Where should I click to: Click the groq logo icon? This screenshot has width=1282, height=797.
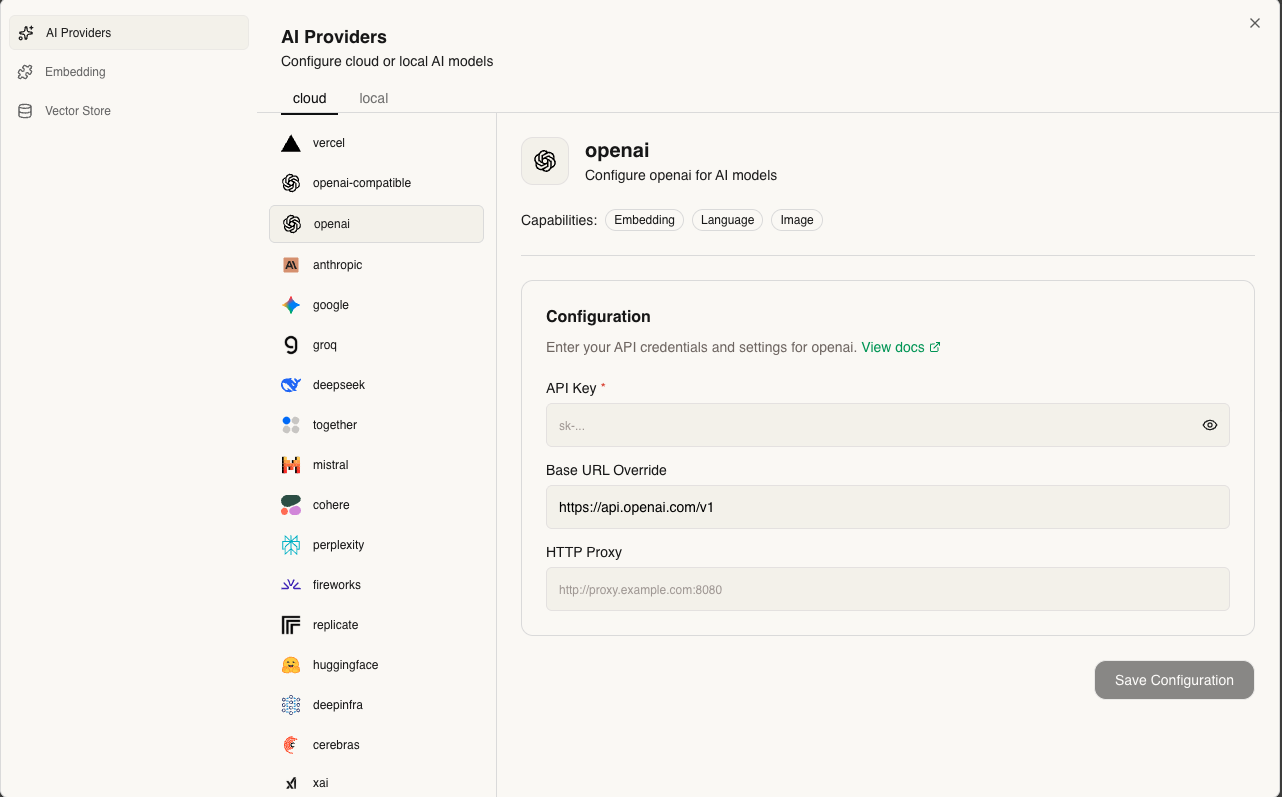click(x=291, y=345)
